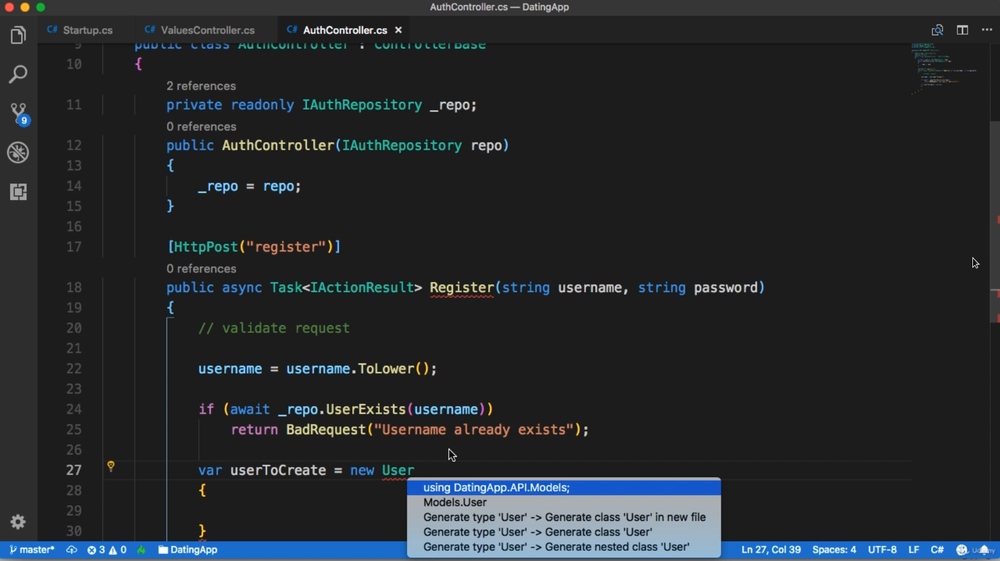Click UserExists on line 24
The height and width of the screenshot is (561, 1000).
pos(365,409)
